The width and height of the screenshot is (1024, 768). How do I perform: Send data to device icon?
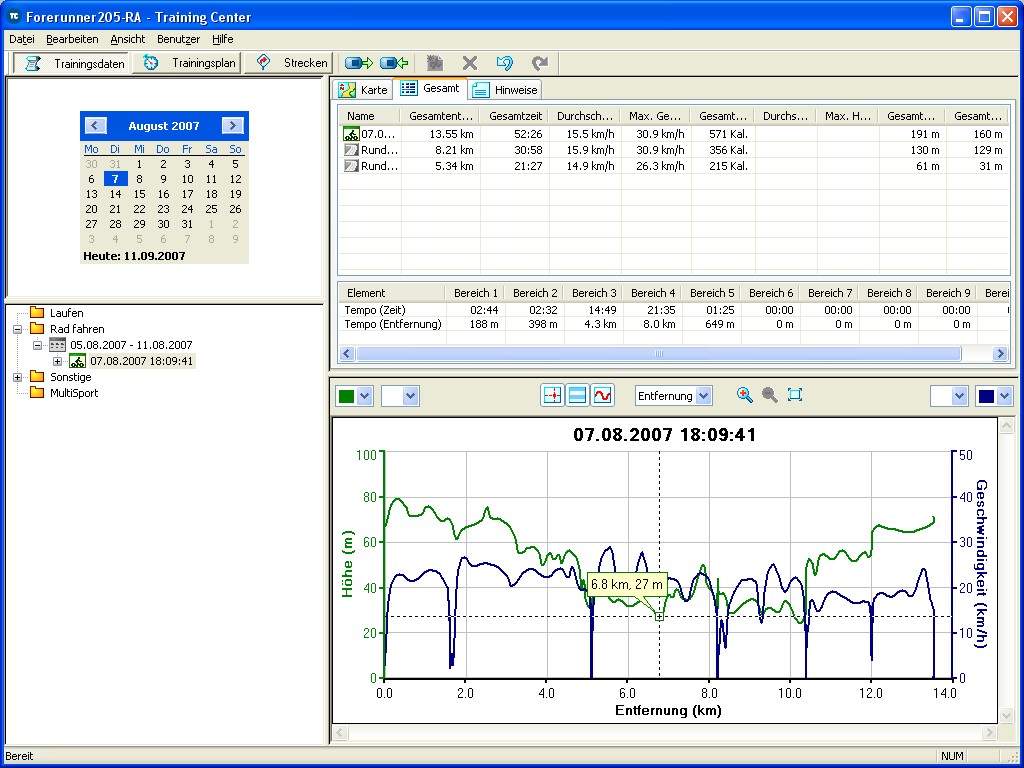coord(358,63)
